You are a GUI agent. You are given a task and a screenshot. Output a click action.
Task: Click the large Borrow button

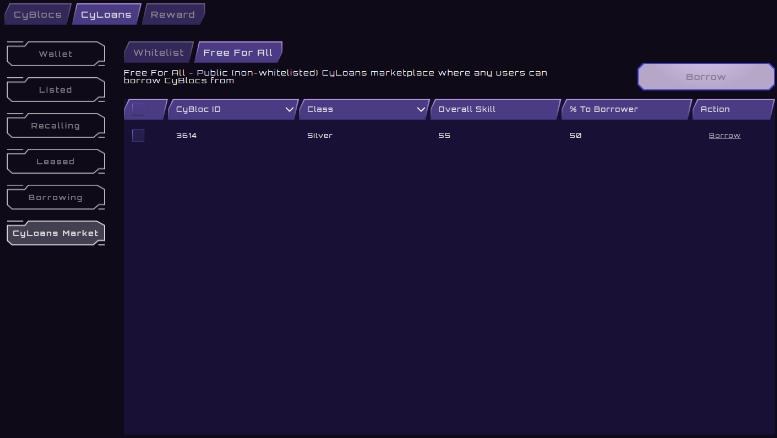coord(706,77)
